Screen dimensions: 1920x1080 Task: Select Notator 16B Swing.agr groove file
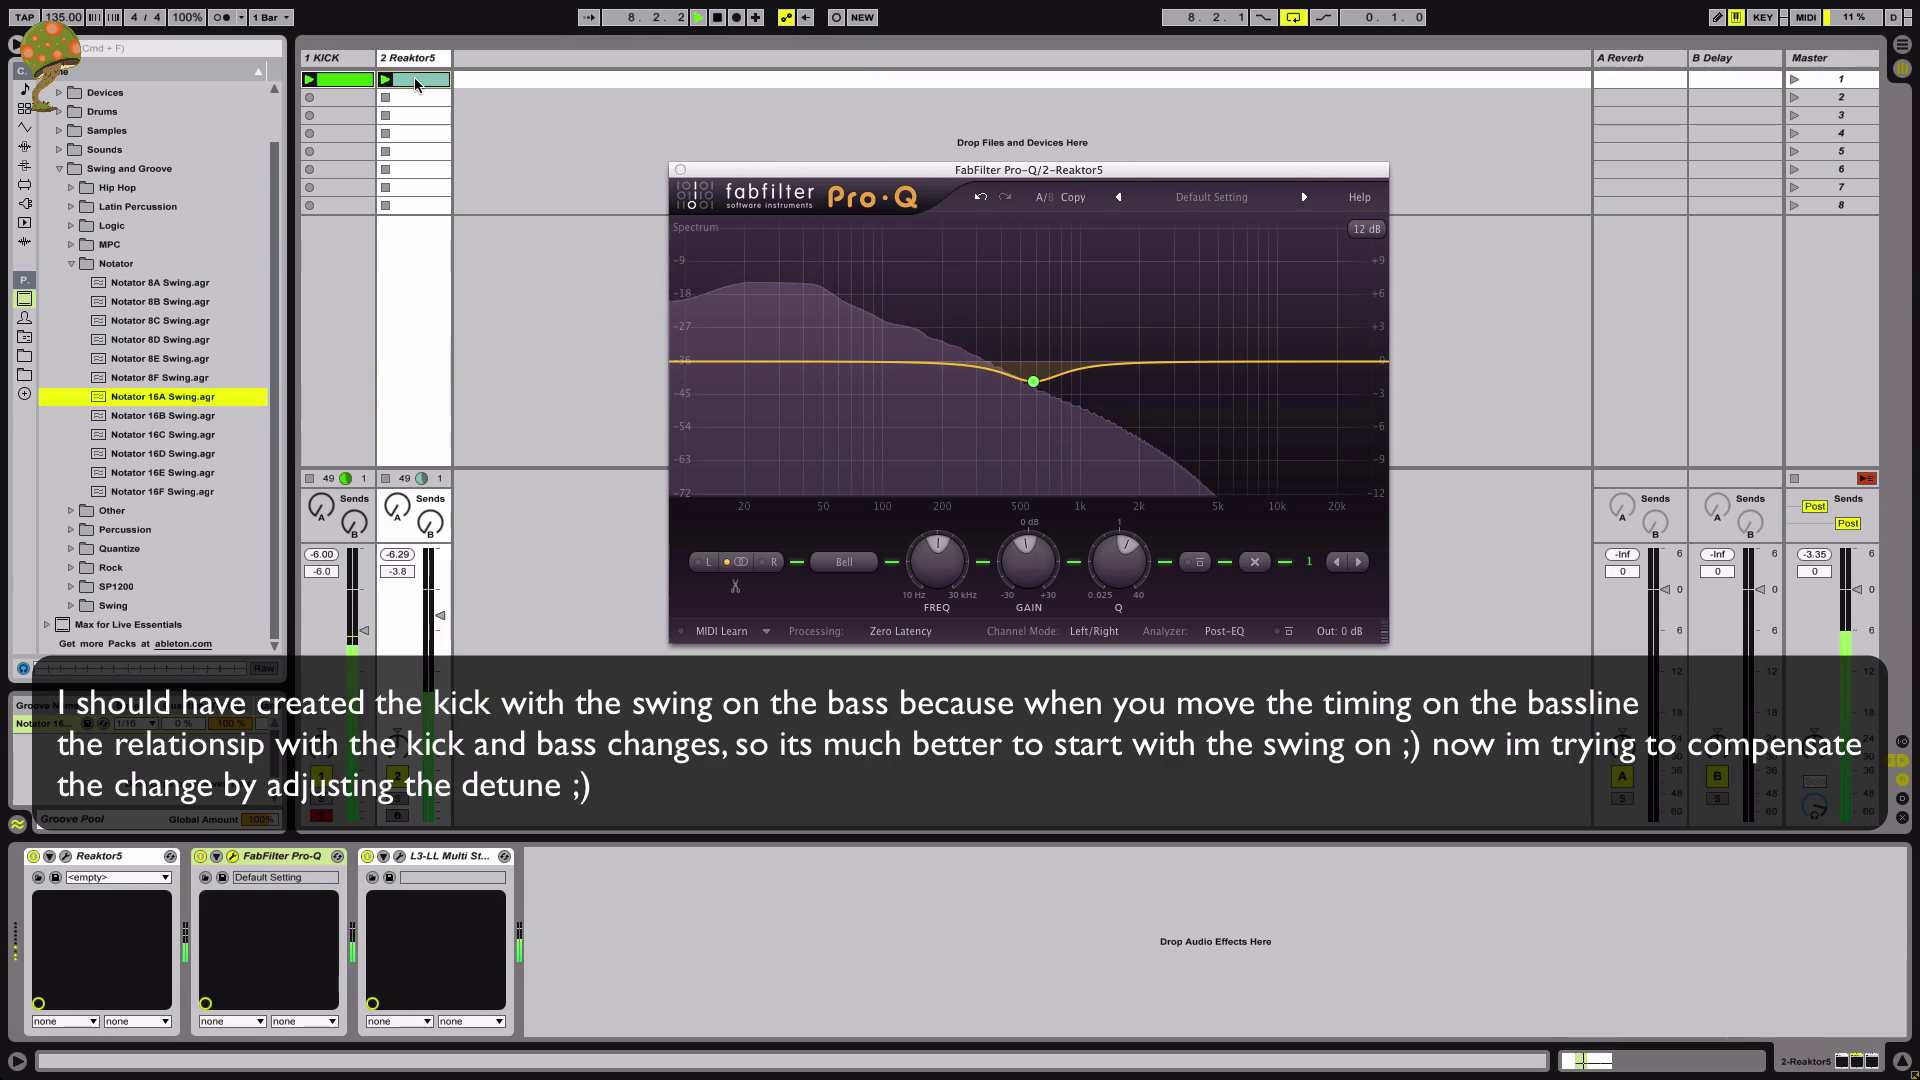[162, 415]
